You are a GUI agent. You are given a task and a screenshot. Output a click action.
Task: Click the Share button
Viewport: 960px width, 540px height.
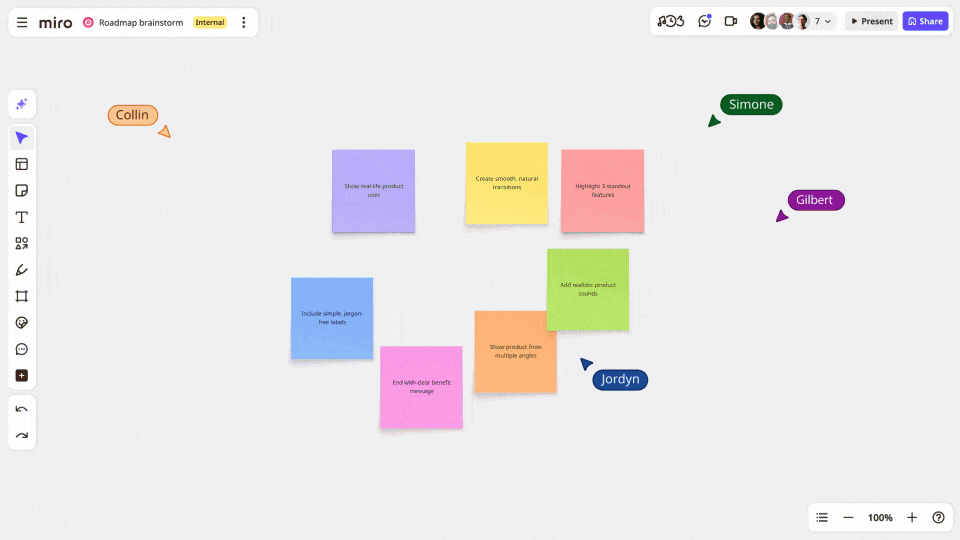925,21
